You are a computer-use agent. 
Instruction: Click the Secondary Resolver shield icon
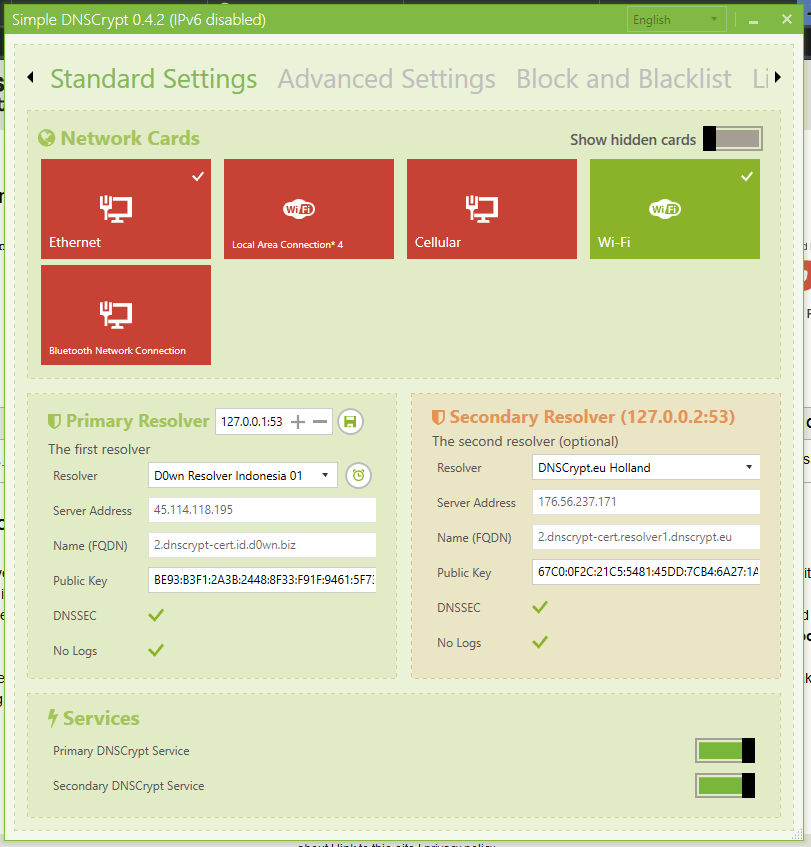tap(438, 417)
